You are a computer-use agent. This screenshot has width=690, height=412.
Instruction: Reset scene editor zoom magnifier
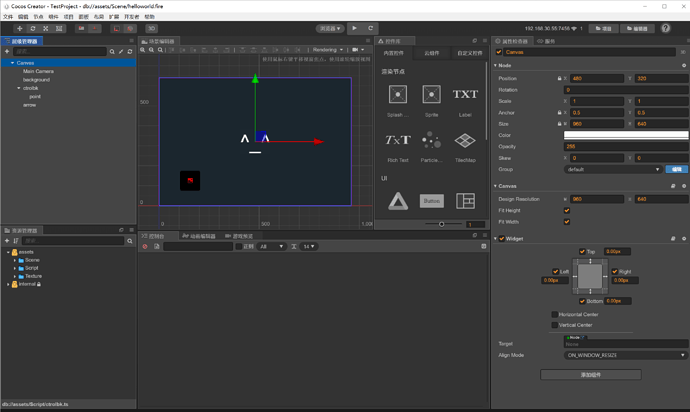pos(160,50)
